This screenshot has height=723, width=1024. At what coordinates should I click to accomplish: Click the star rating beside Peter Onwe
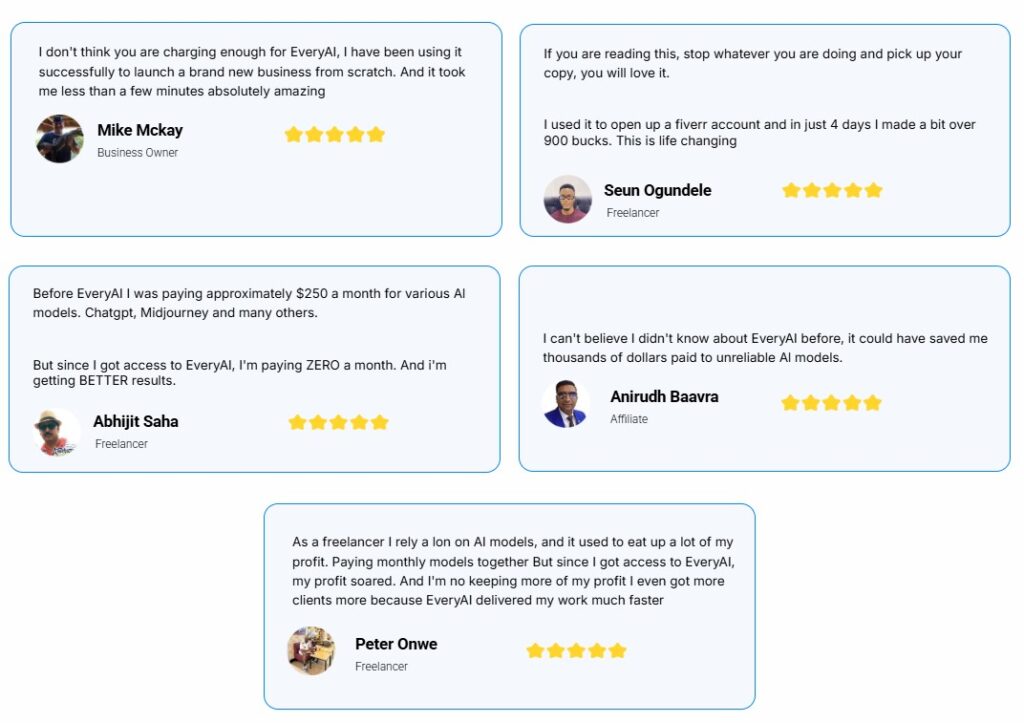[576, 651]
